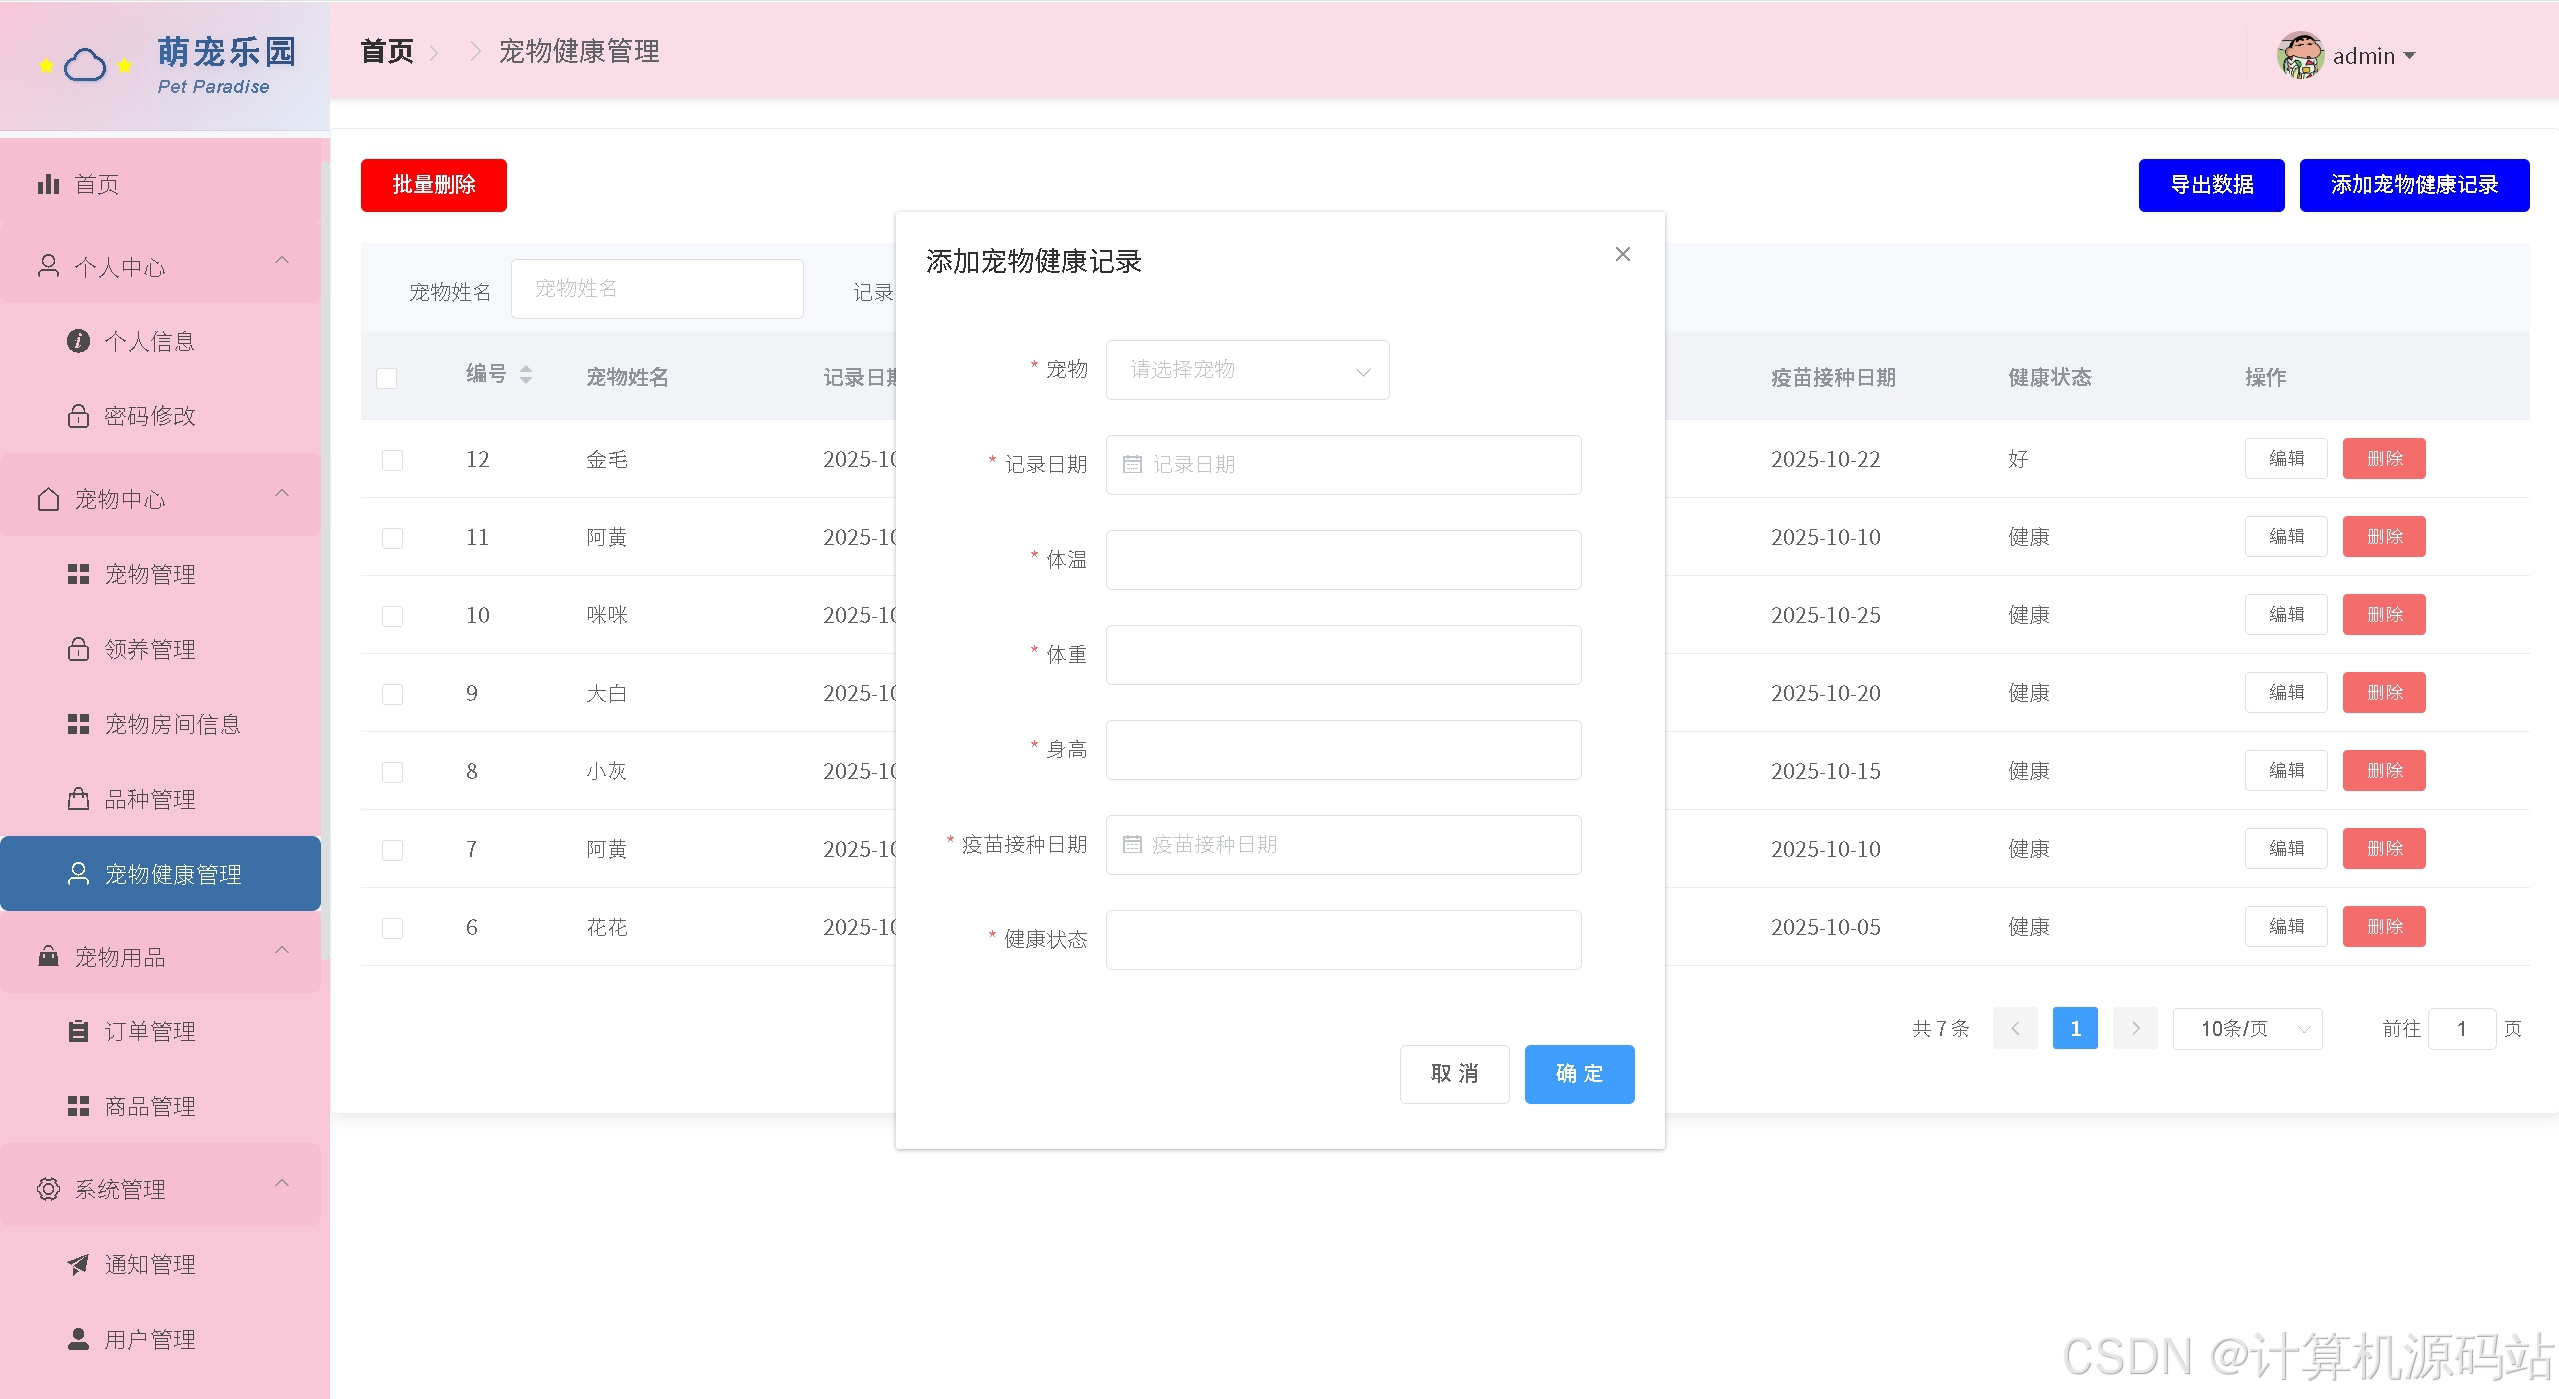Viewport: 2559px width, 1399px height.
Task: Open the admin user dropdown
Action: click(2373, 56)
